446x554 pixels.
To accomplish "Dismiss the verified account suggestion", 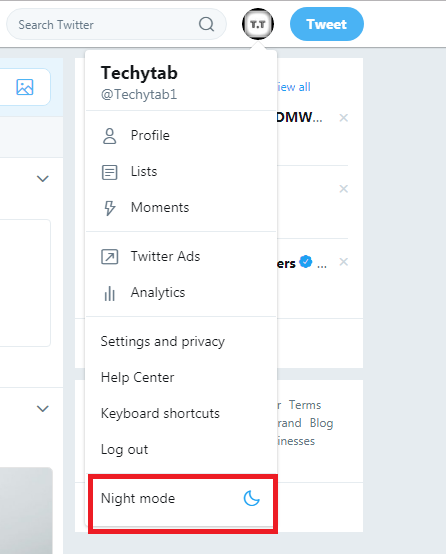I will tap(344, 262).
